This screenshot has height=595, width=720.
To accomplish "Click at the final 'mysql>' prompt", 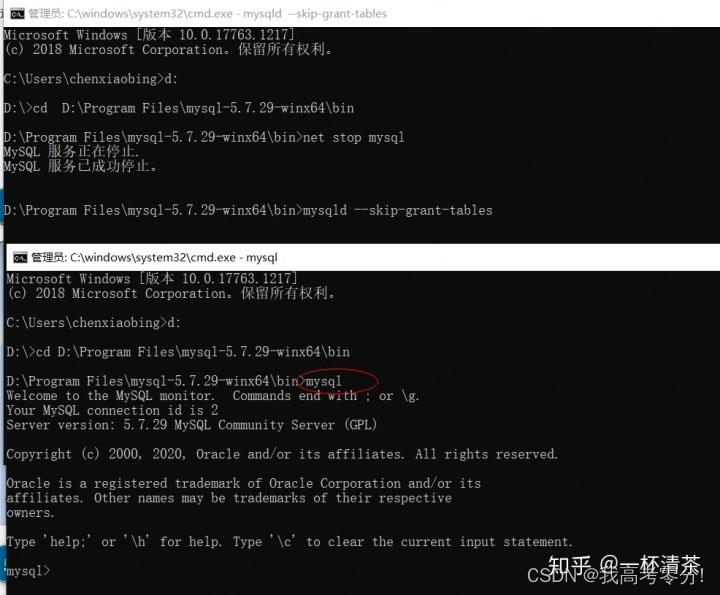I will [28, 571].
